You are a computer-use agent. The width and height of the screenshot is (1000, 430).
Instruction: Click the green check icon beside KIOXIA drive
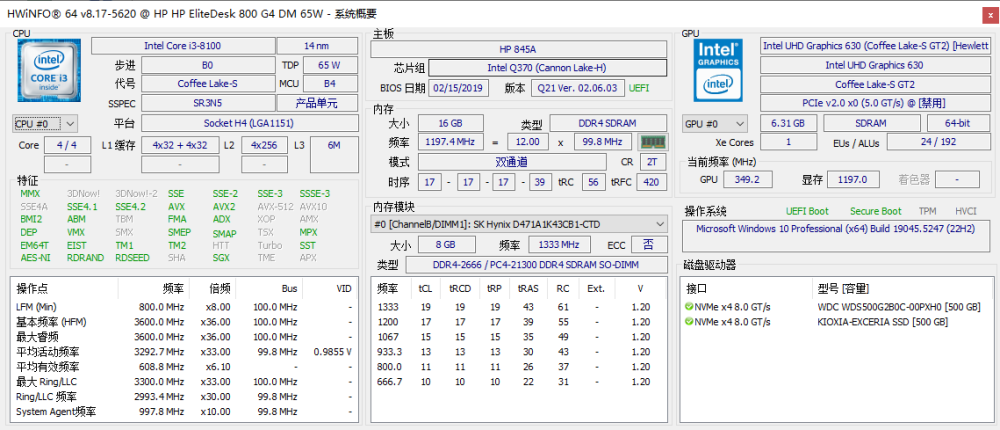[689, 322]
